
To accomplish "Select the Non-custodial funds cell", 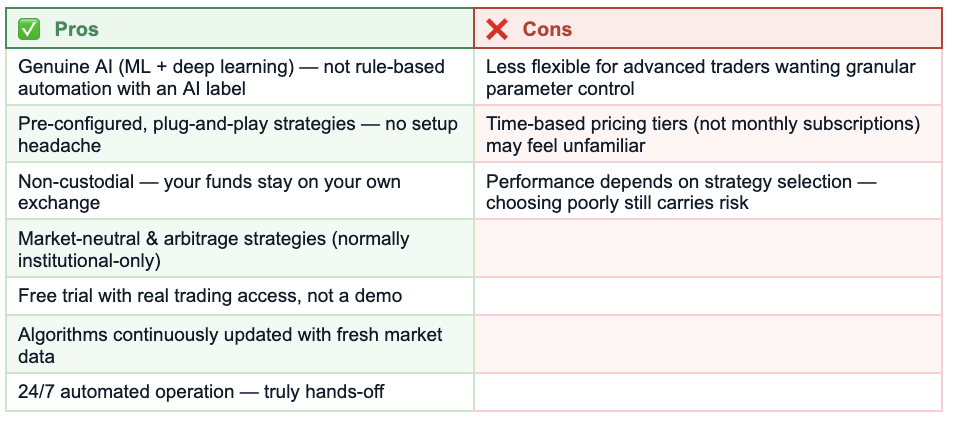I will 240,191.
